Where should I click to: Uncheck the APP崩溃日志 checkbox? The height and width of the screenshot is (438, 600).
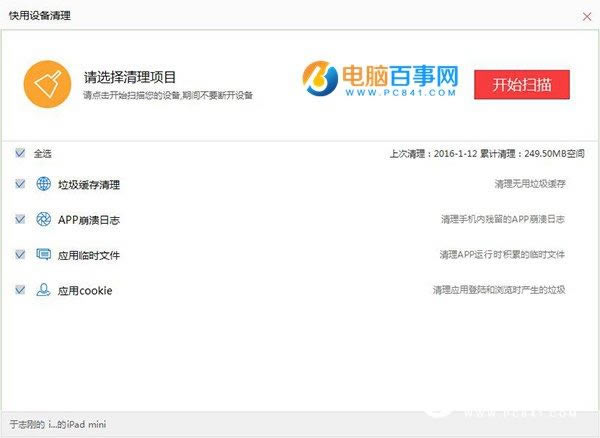(x=20, y=219)
